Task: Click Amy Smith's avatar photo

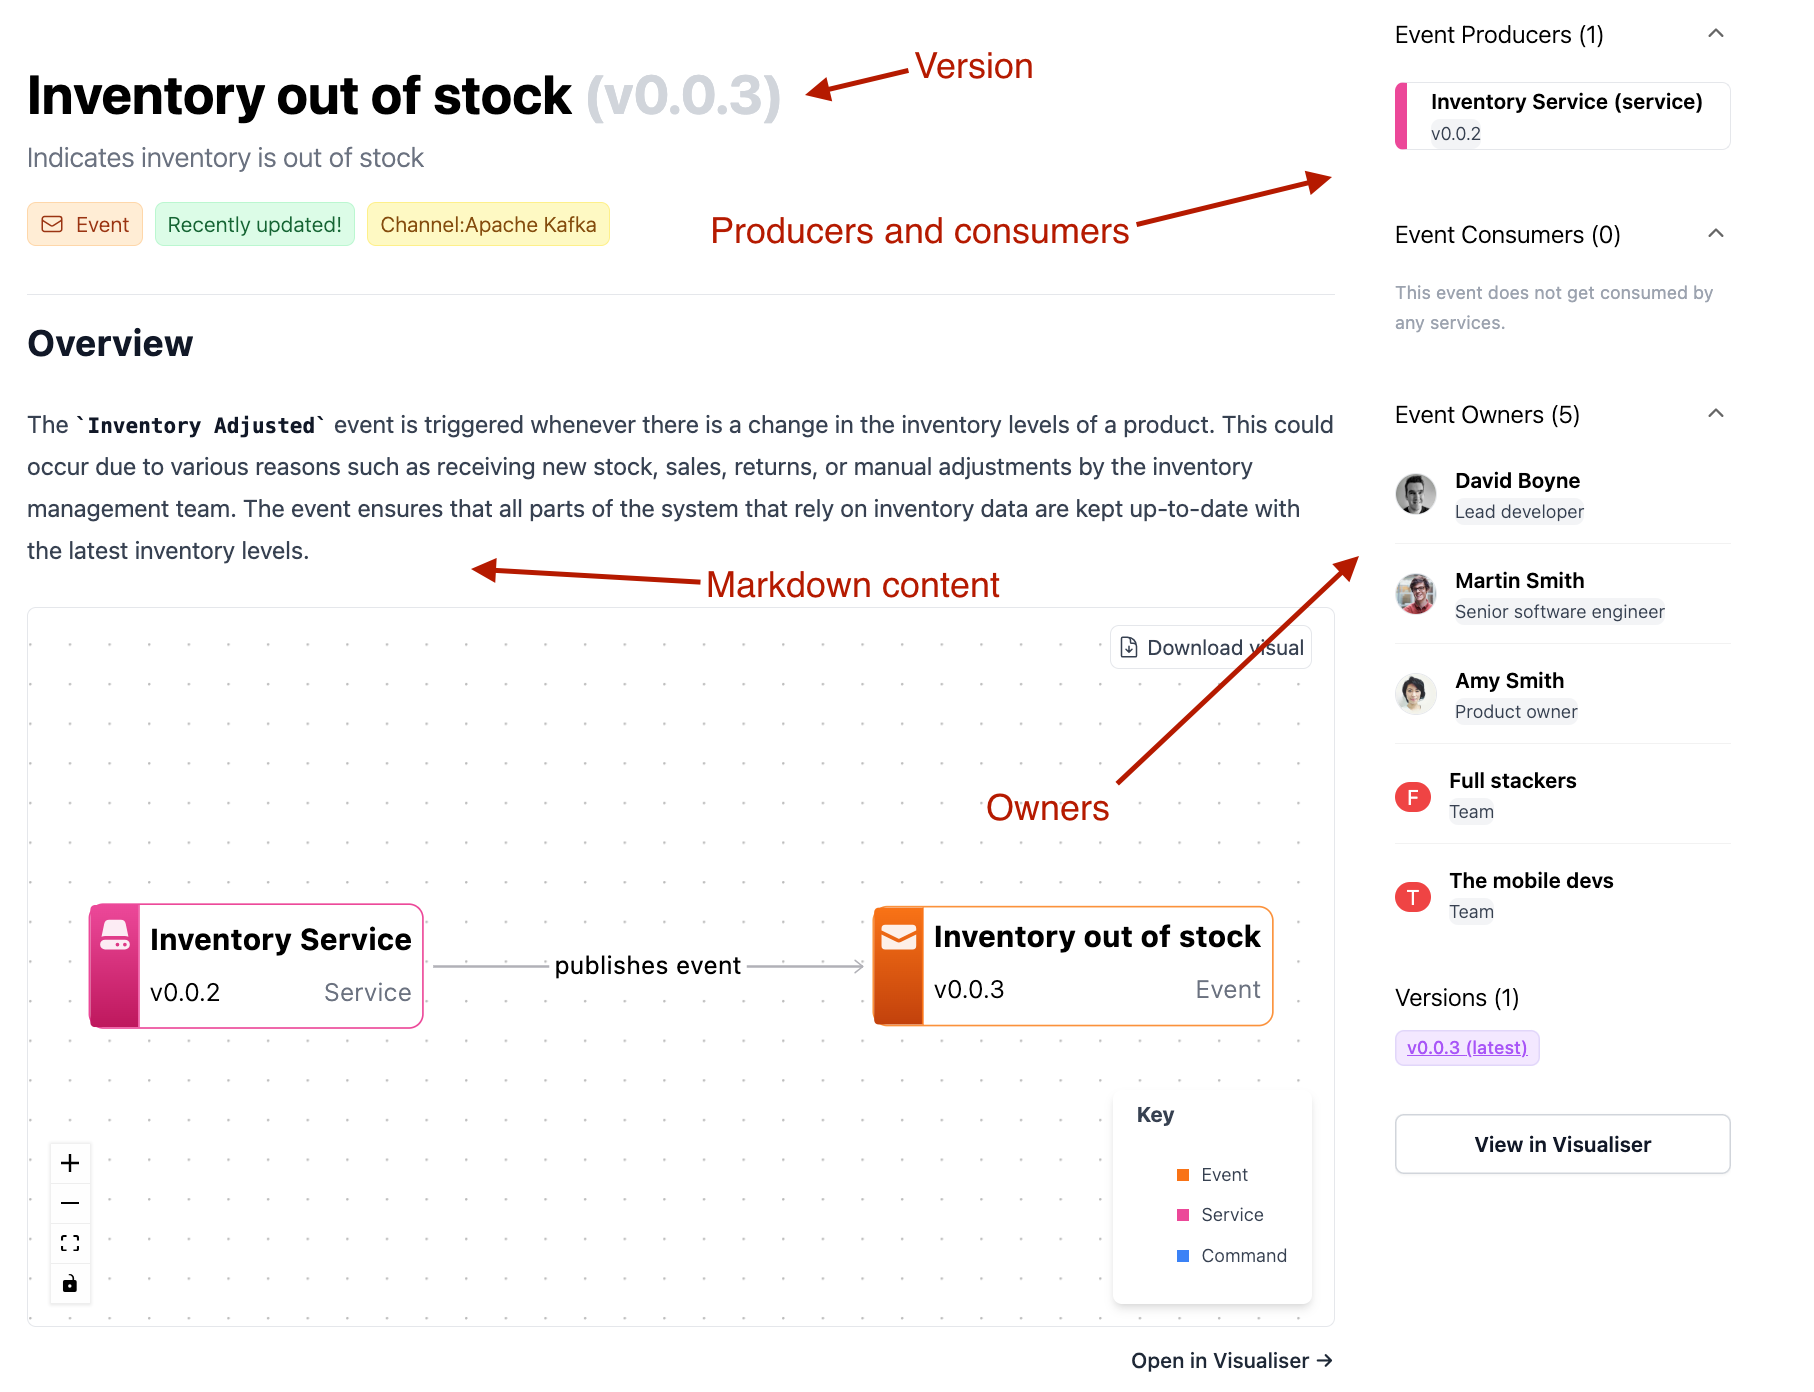Action: click(1415, 694)
